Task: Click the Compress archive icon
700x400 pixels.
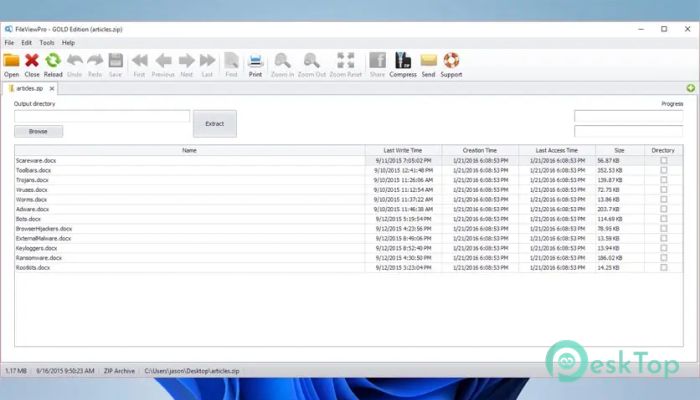Action: pyautogui.click(x=403, y=60)
